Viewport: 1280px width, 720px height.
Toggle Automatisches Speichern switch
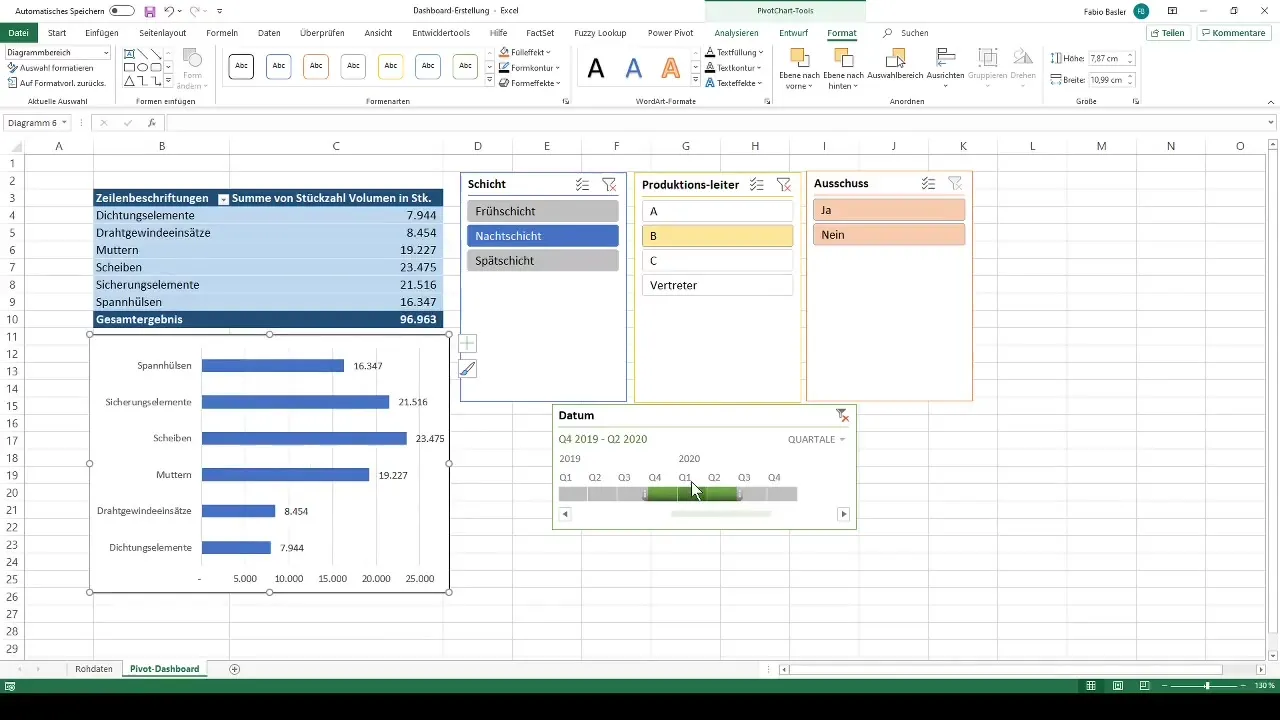pyautogui.click(x=122, y=10)
